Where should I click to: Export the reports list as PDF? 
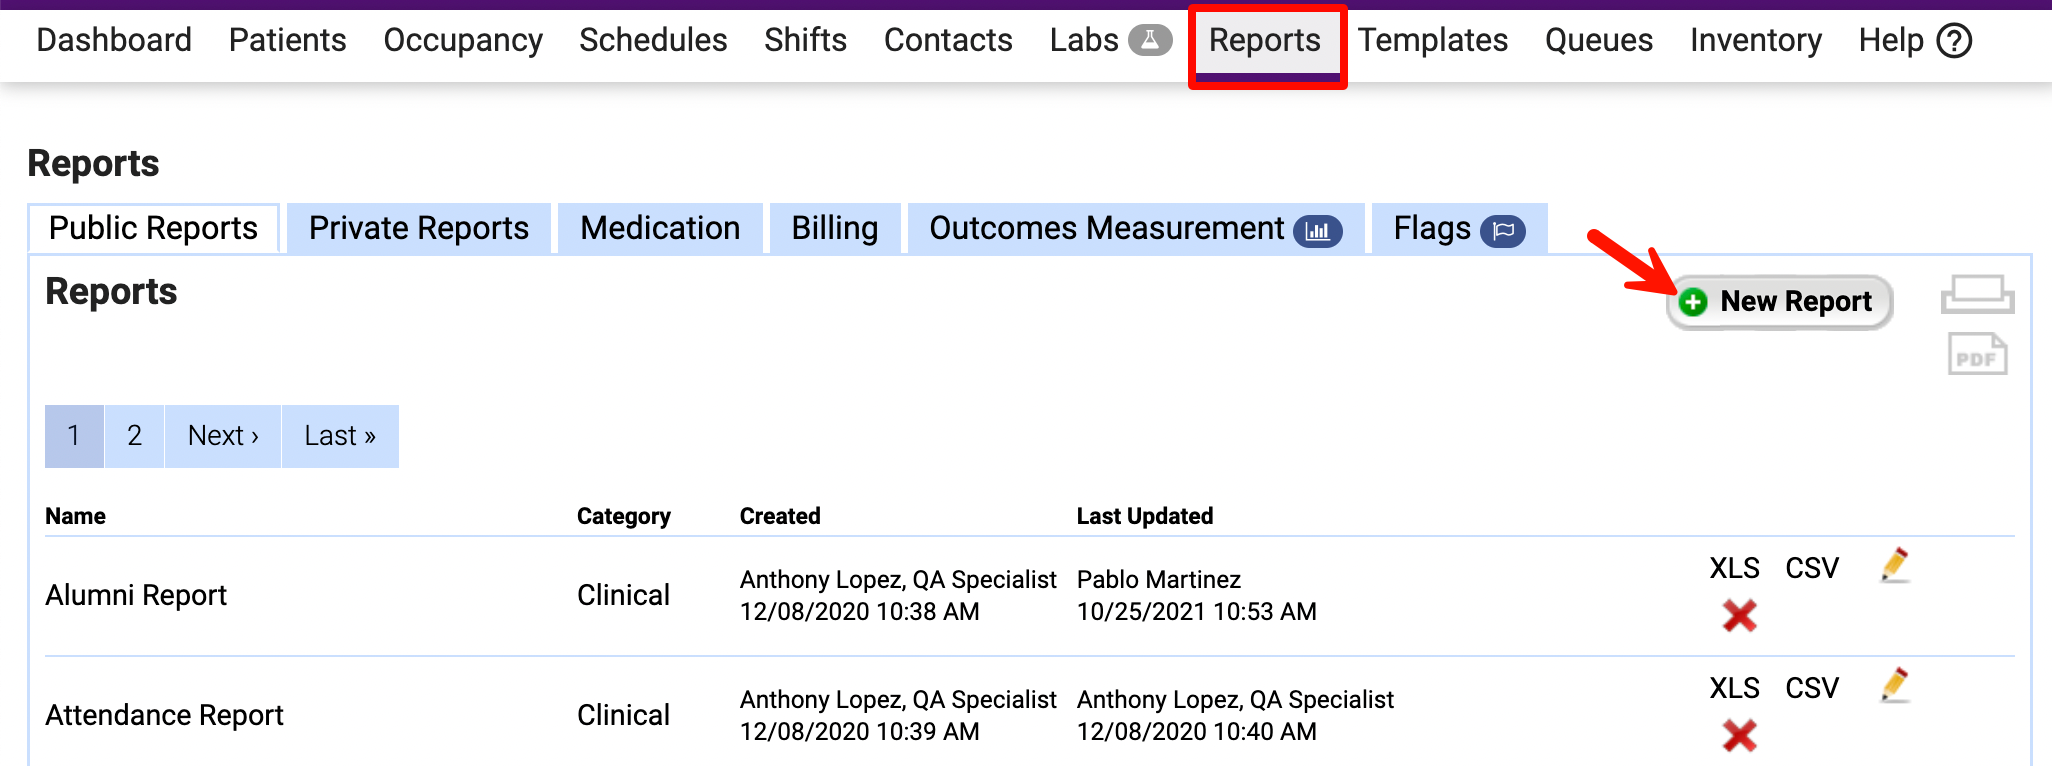(1976, 355)
